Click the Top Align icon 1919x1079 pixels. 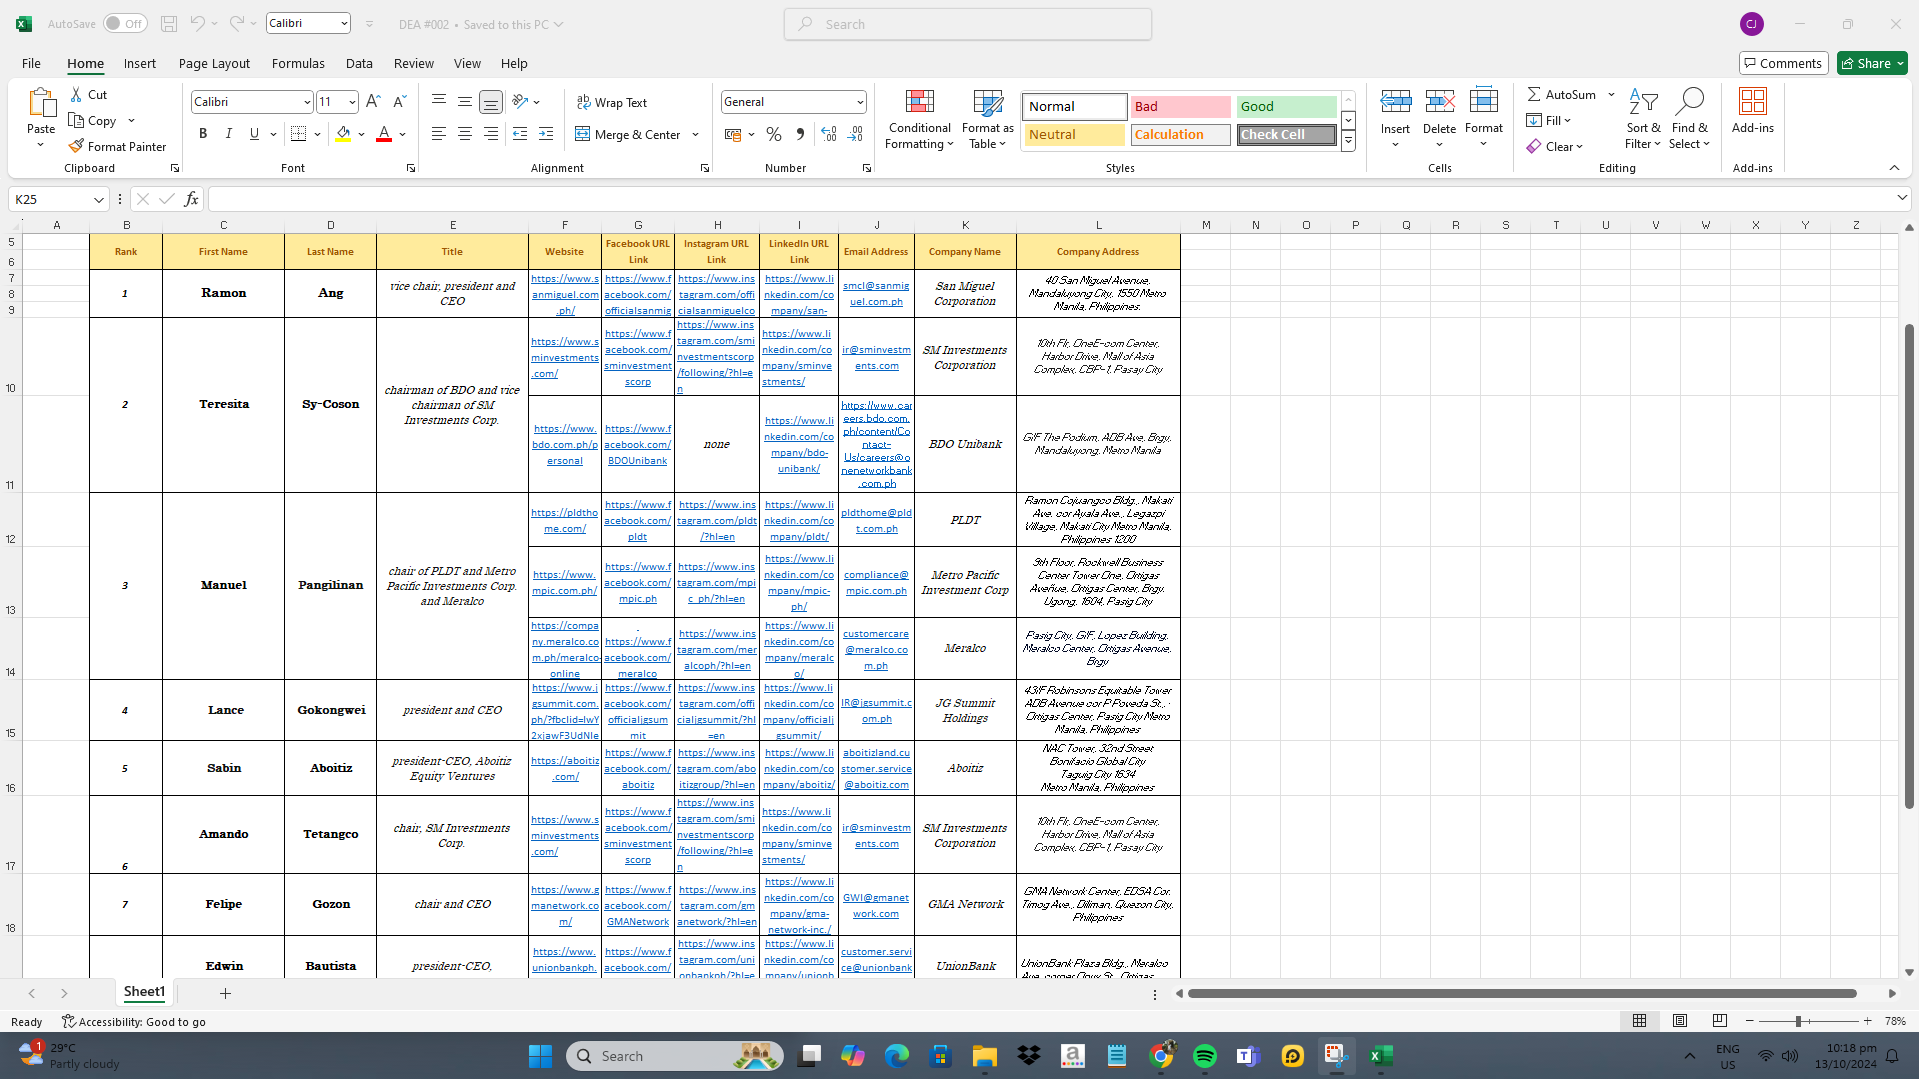439,102
